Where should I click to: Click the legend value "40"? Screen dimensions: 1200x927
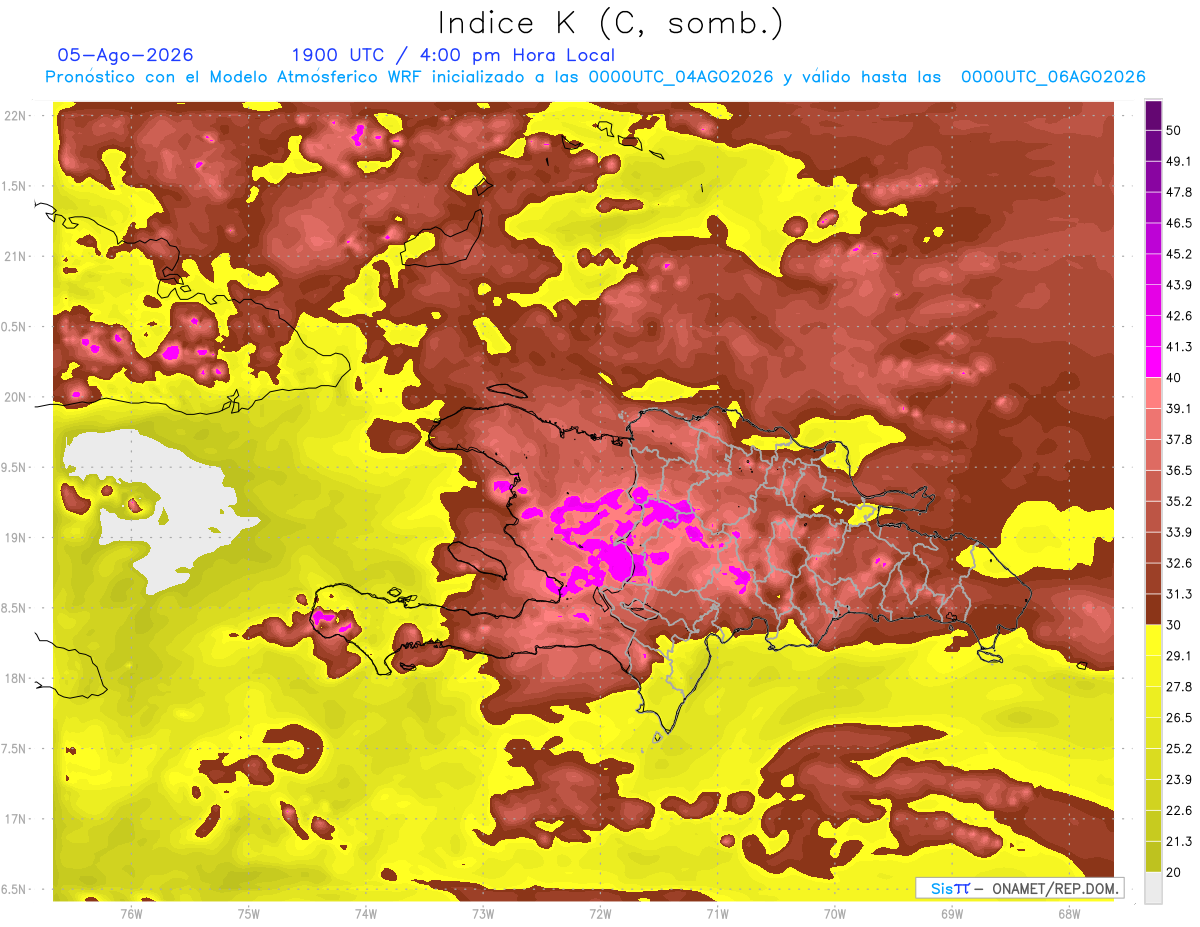click(1174, 377)
